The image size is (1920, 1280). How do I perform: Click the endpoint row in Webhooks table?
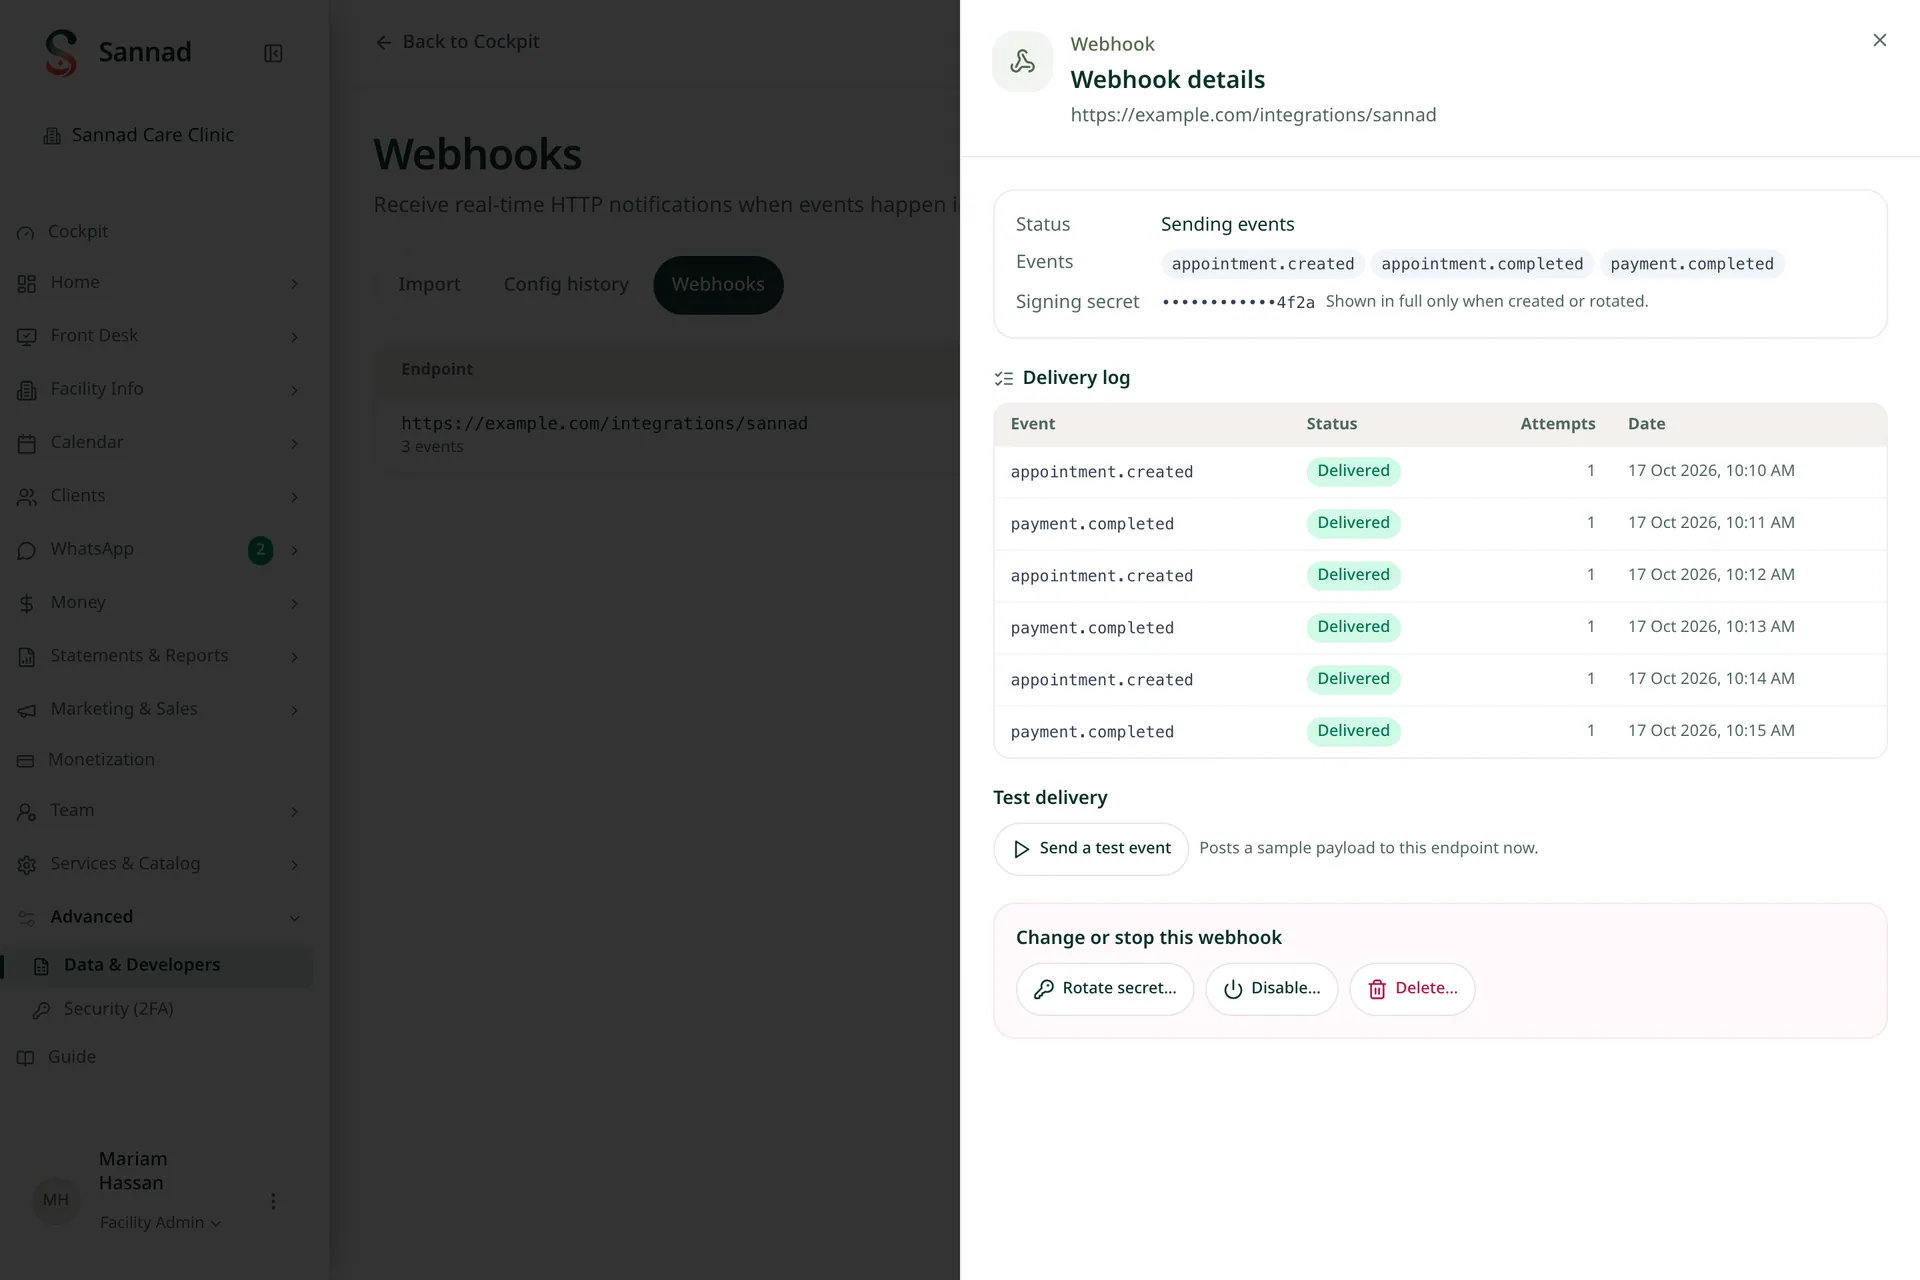(x=667, y=434)
